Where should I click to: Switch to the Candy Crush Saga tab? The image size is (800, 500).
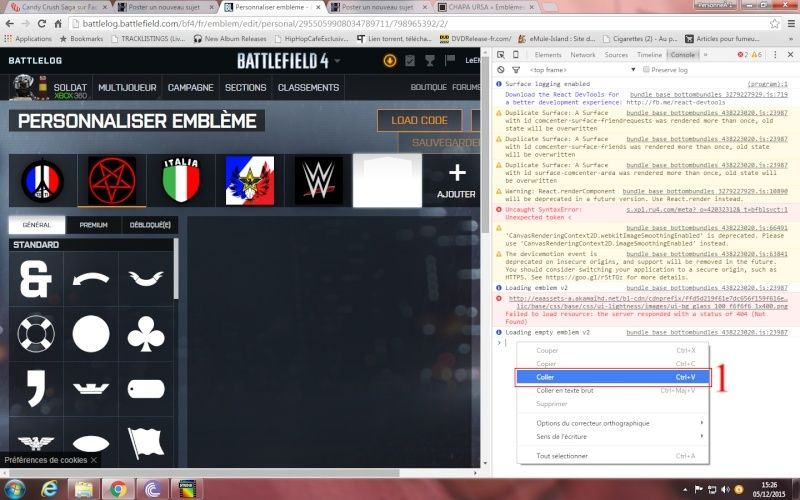[59, 7]
